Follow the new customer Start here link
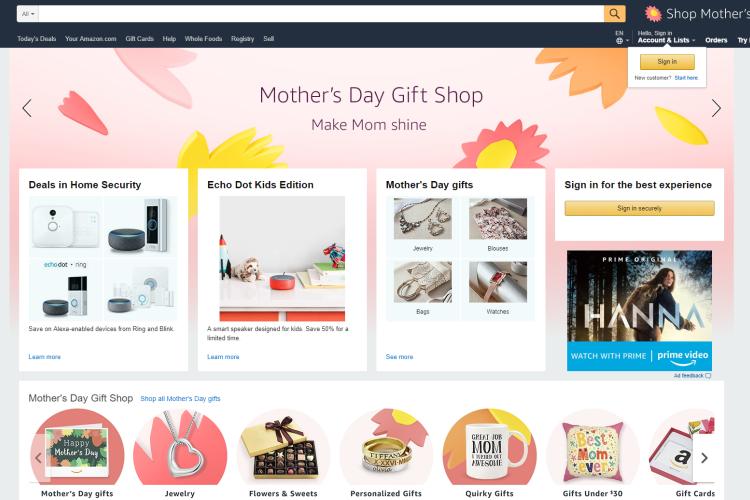 pos(686,78)
